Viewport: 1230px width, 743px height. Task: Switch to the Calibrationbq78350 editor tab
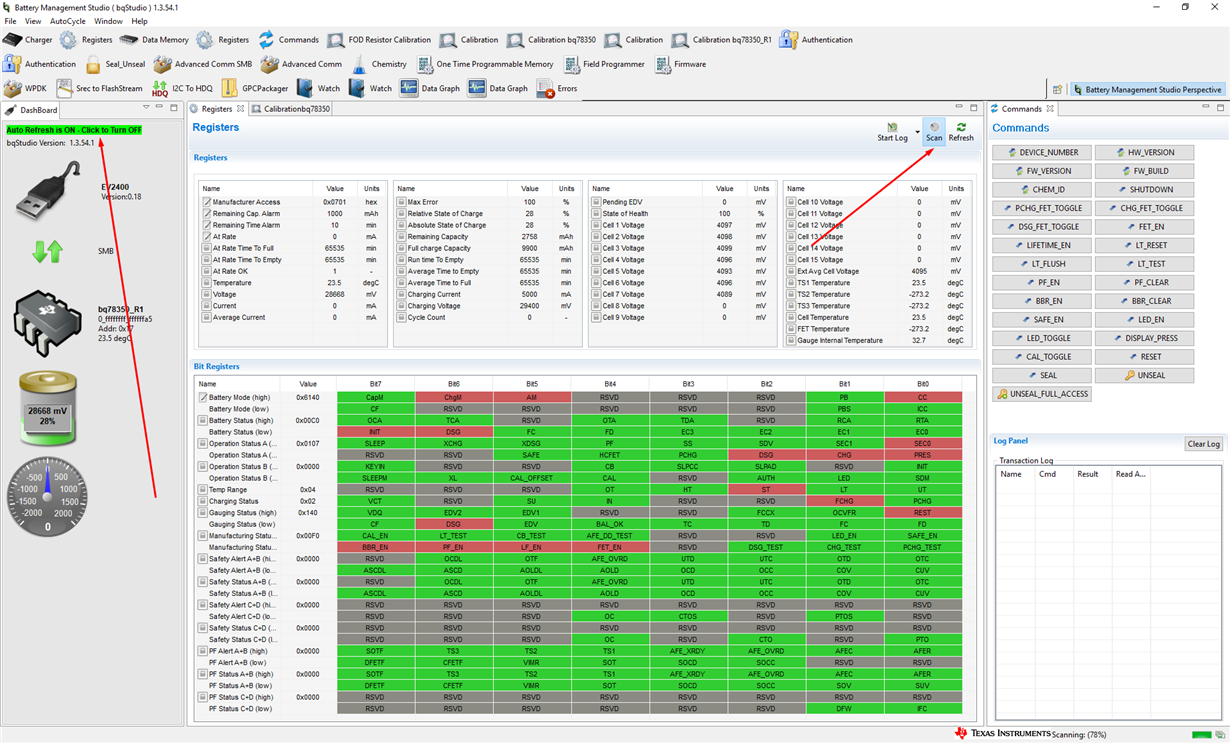(x=290, y=109)
